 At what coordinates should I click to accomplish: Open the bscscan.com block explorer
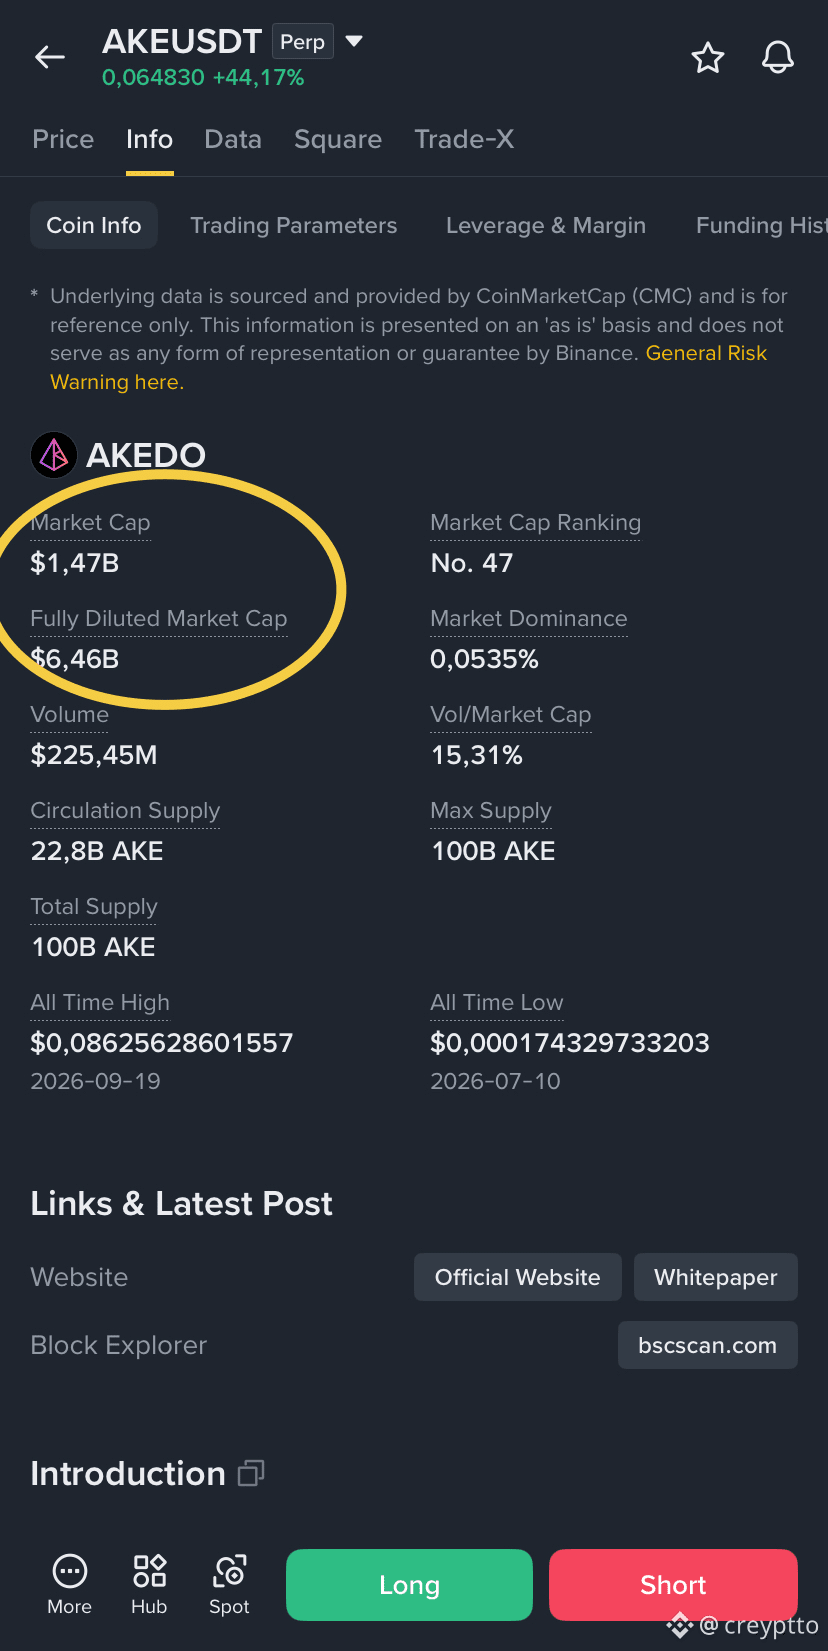708,1345
